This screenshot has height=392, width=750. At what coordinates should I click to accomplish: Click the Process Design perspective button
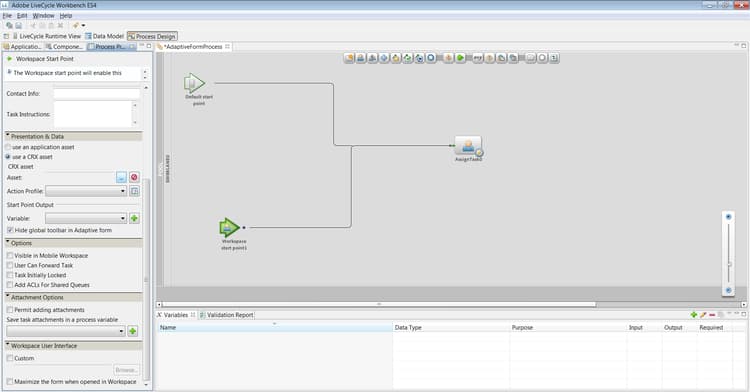(152, 36)
